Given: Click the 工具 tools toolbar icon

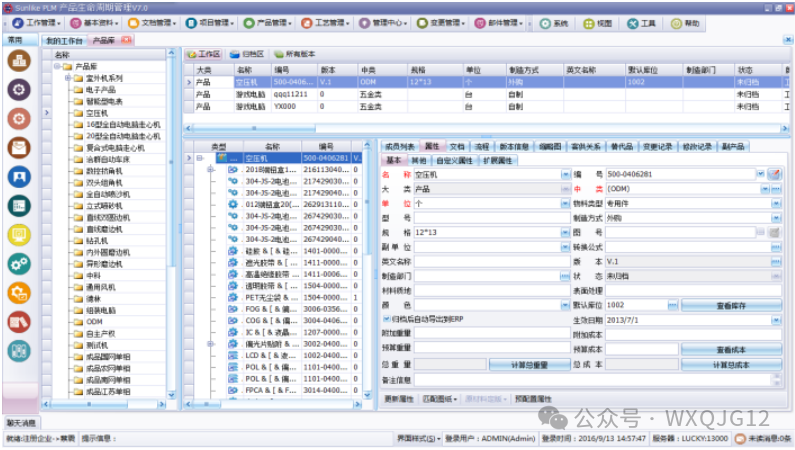Looking at the screenshot, I should (633, 23).
